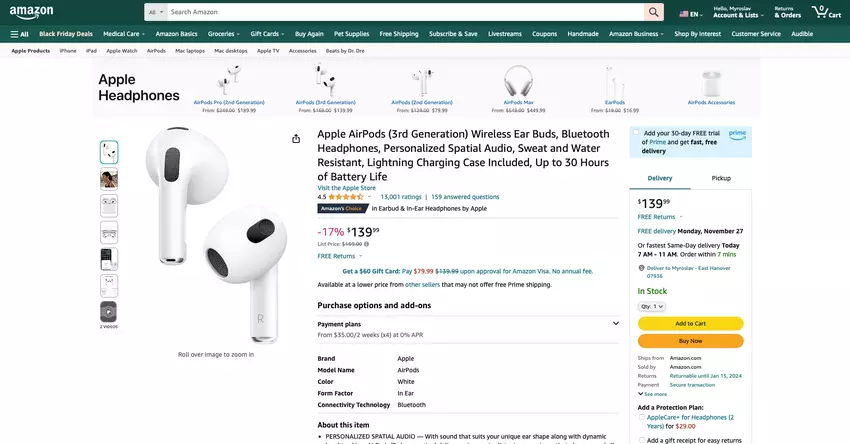Screen dimensions: 850x444
Task: Type in the Search Amazon field
Action: pos(400,12)
